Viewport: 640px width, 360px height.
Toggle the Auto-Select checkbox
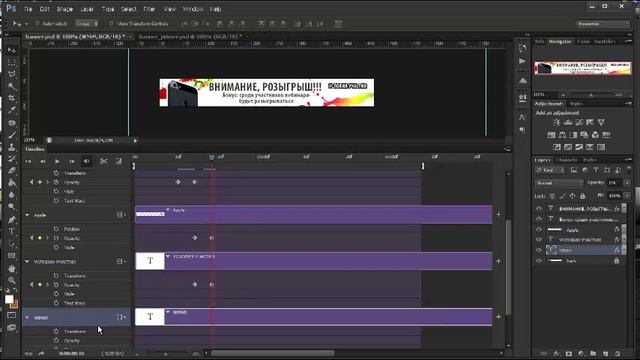point(37,24)
